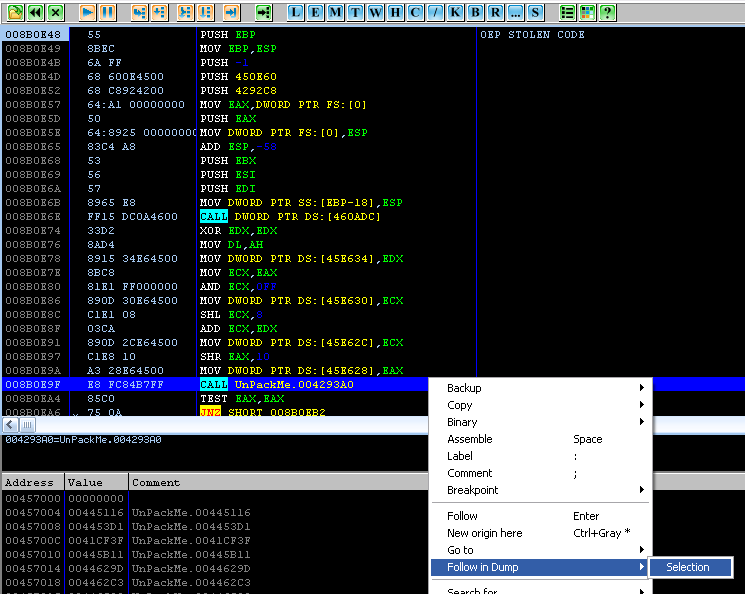
Task: Choose Assemble from the context menu
Action: click(470, 439)
